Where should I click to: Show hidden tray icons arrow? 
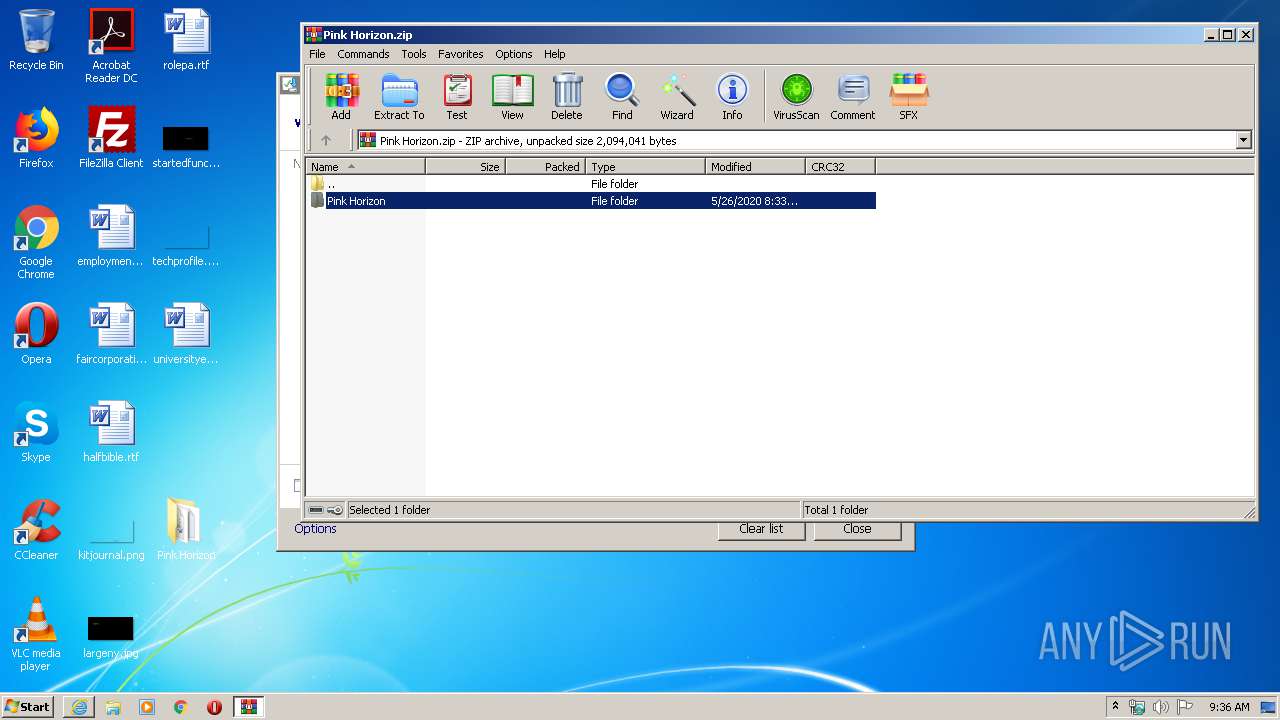click(1116, 707)
